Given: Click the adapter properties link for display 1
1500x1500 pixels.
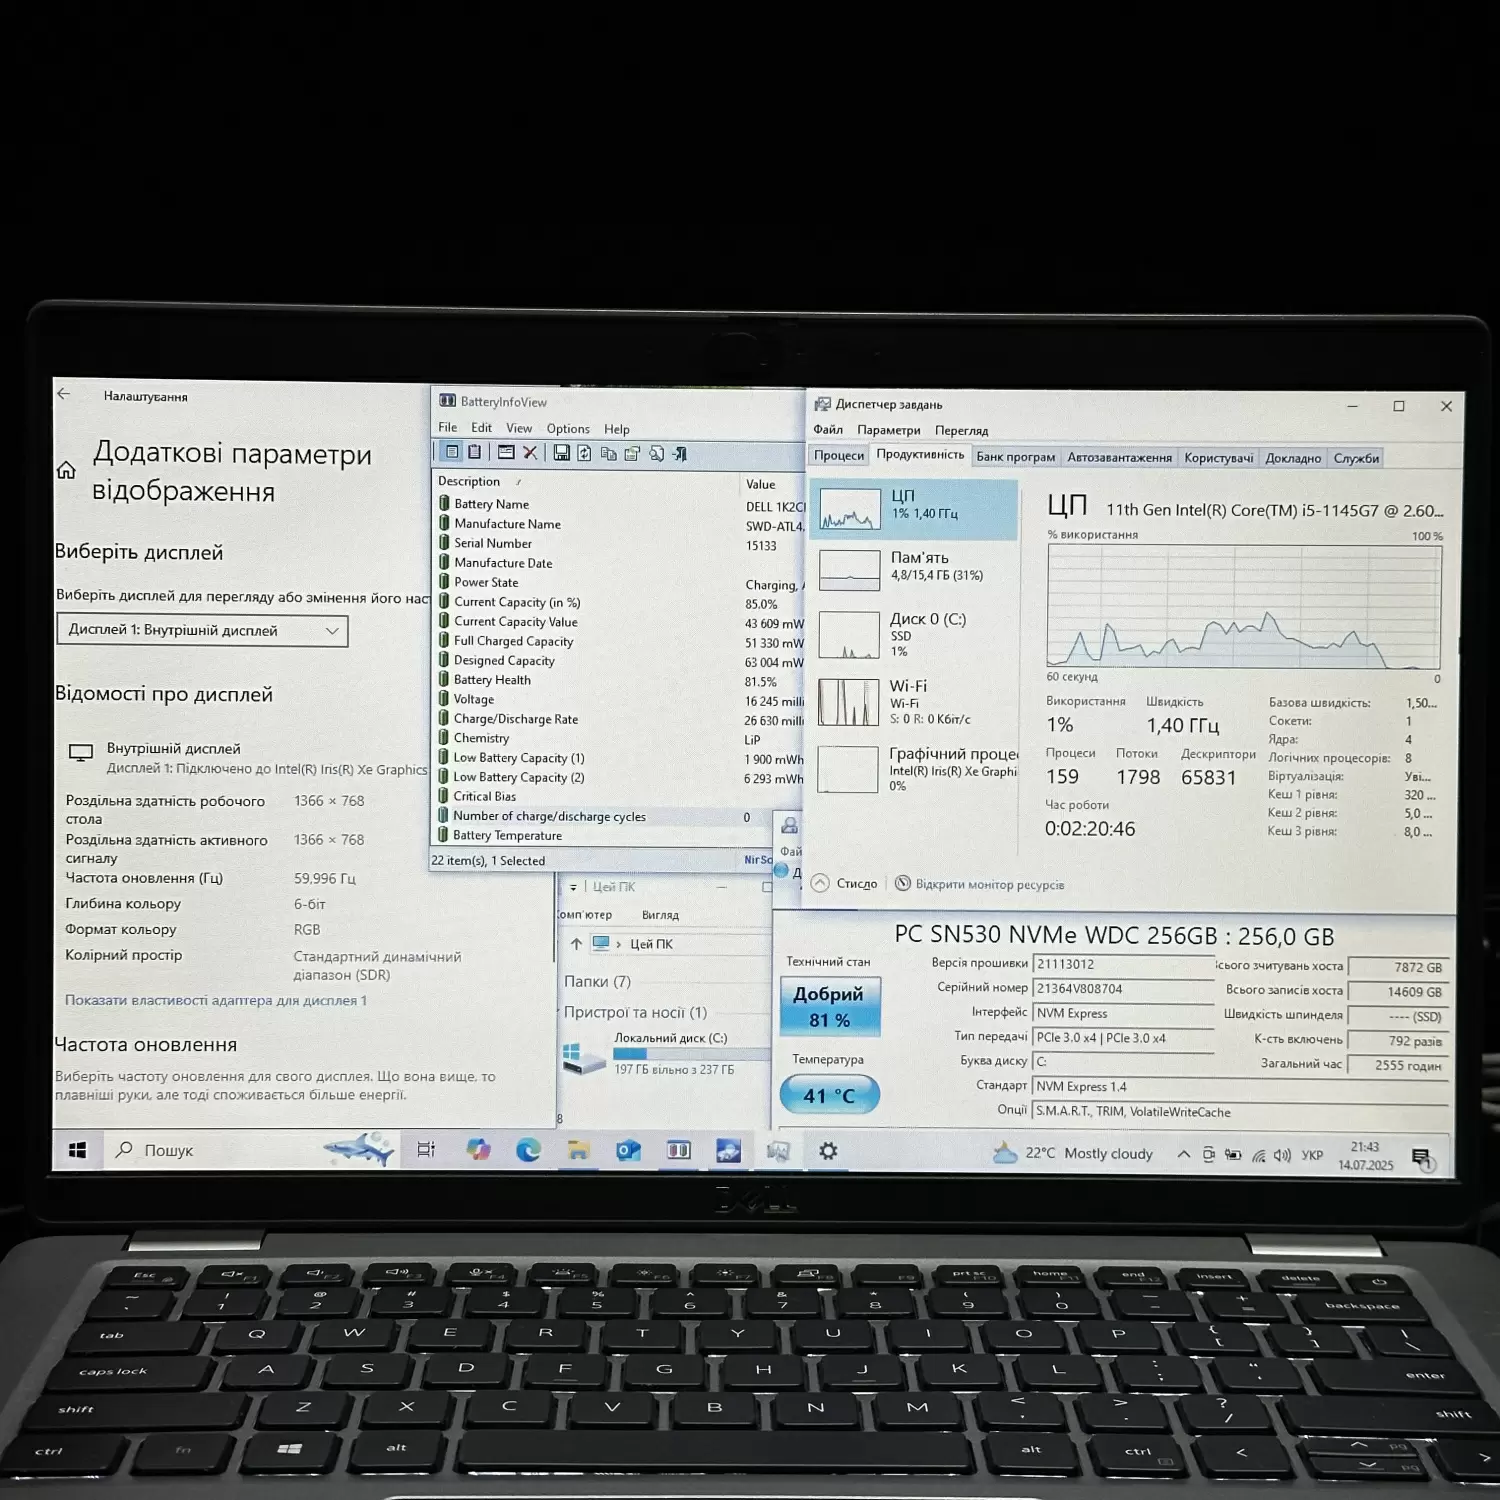Looking at the screenshot, I should point(216,1000).
